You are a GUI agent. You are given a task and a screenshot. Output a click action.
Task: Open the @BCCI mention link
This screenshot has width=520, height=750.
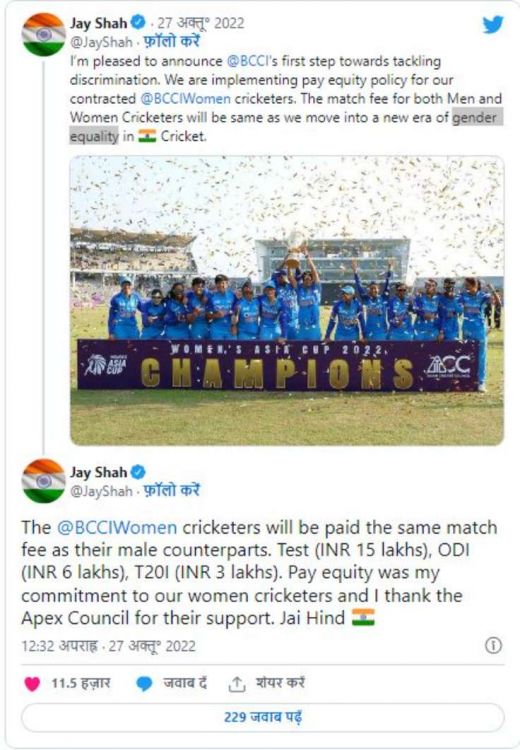pos(246,61)
